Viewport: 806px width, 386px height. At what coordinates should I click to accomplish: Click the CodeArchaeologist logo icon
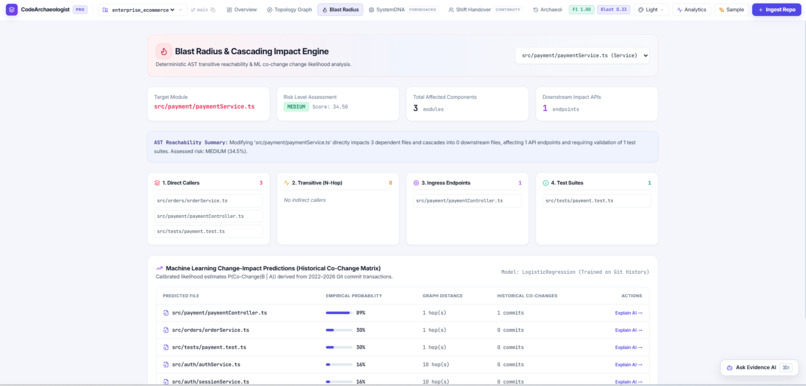(x=11, y=9)
